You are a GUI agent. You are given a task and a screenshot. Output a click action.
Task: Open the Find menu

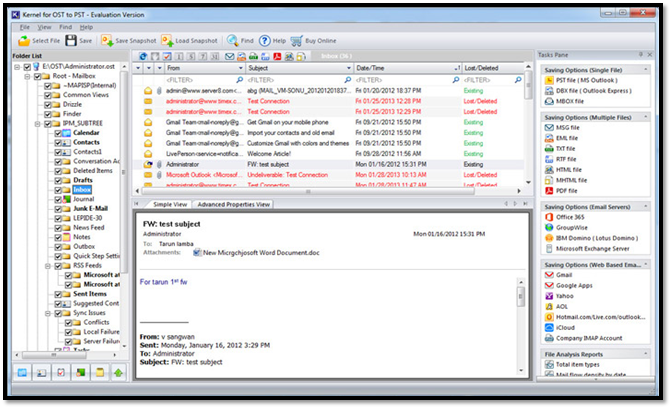pyautogui.click(x=66, y=27)
